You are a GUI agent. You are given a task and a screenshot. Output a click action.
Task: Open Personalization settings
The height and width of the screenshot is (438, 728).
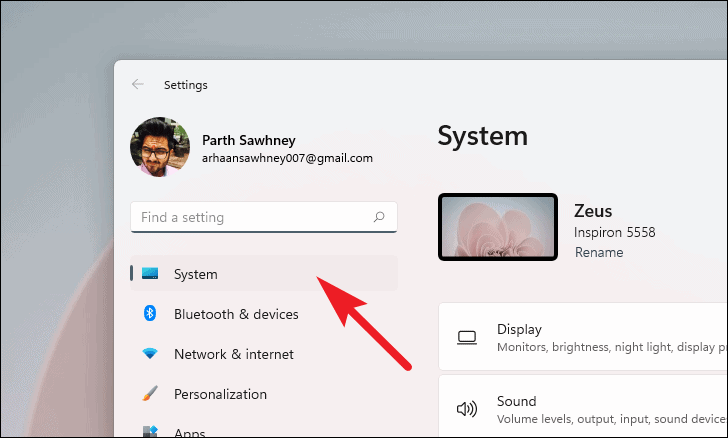[x=264, y=394]
